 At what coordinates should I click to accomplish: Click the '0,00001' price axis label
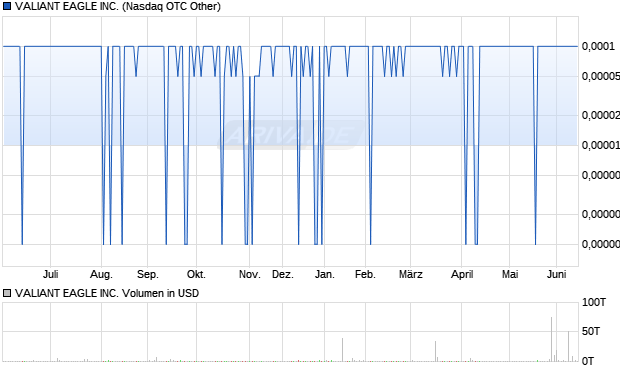[x=601, y=145]
